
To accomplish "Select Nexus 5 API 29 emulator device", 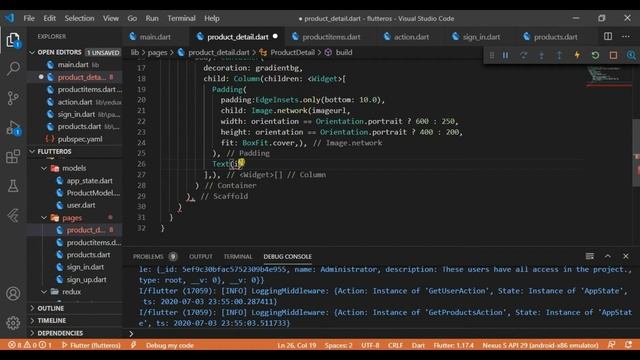I will coord(540,345).
